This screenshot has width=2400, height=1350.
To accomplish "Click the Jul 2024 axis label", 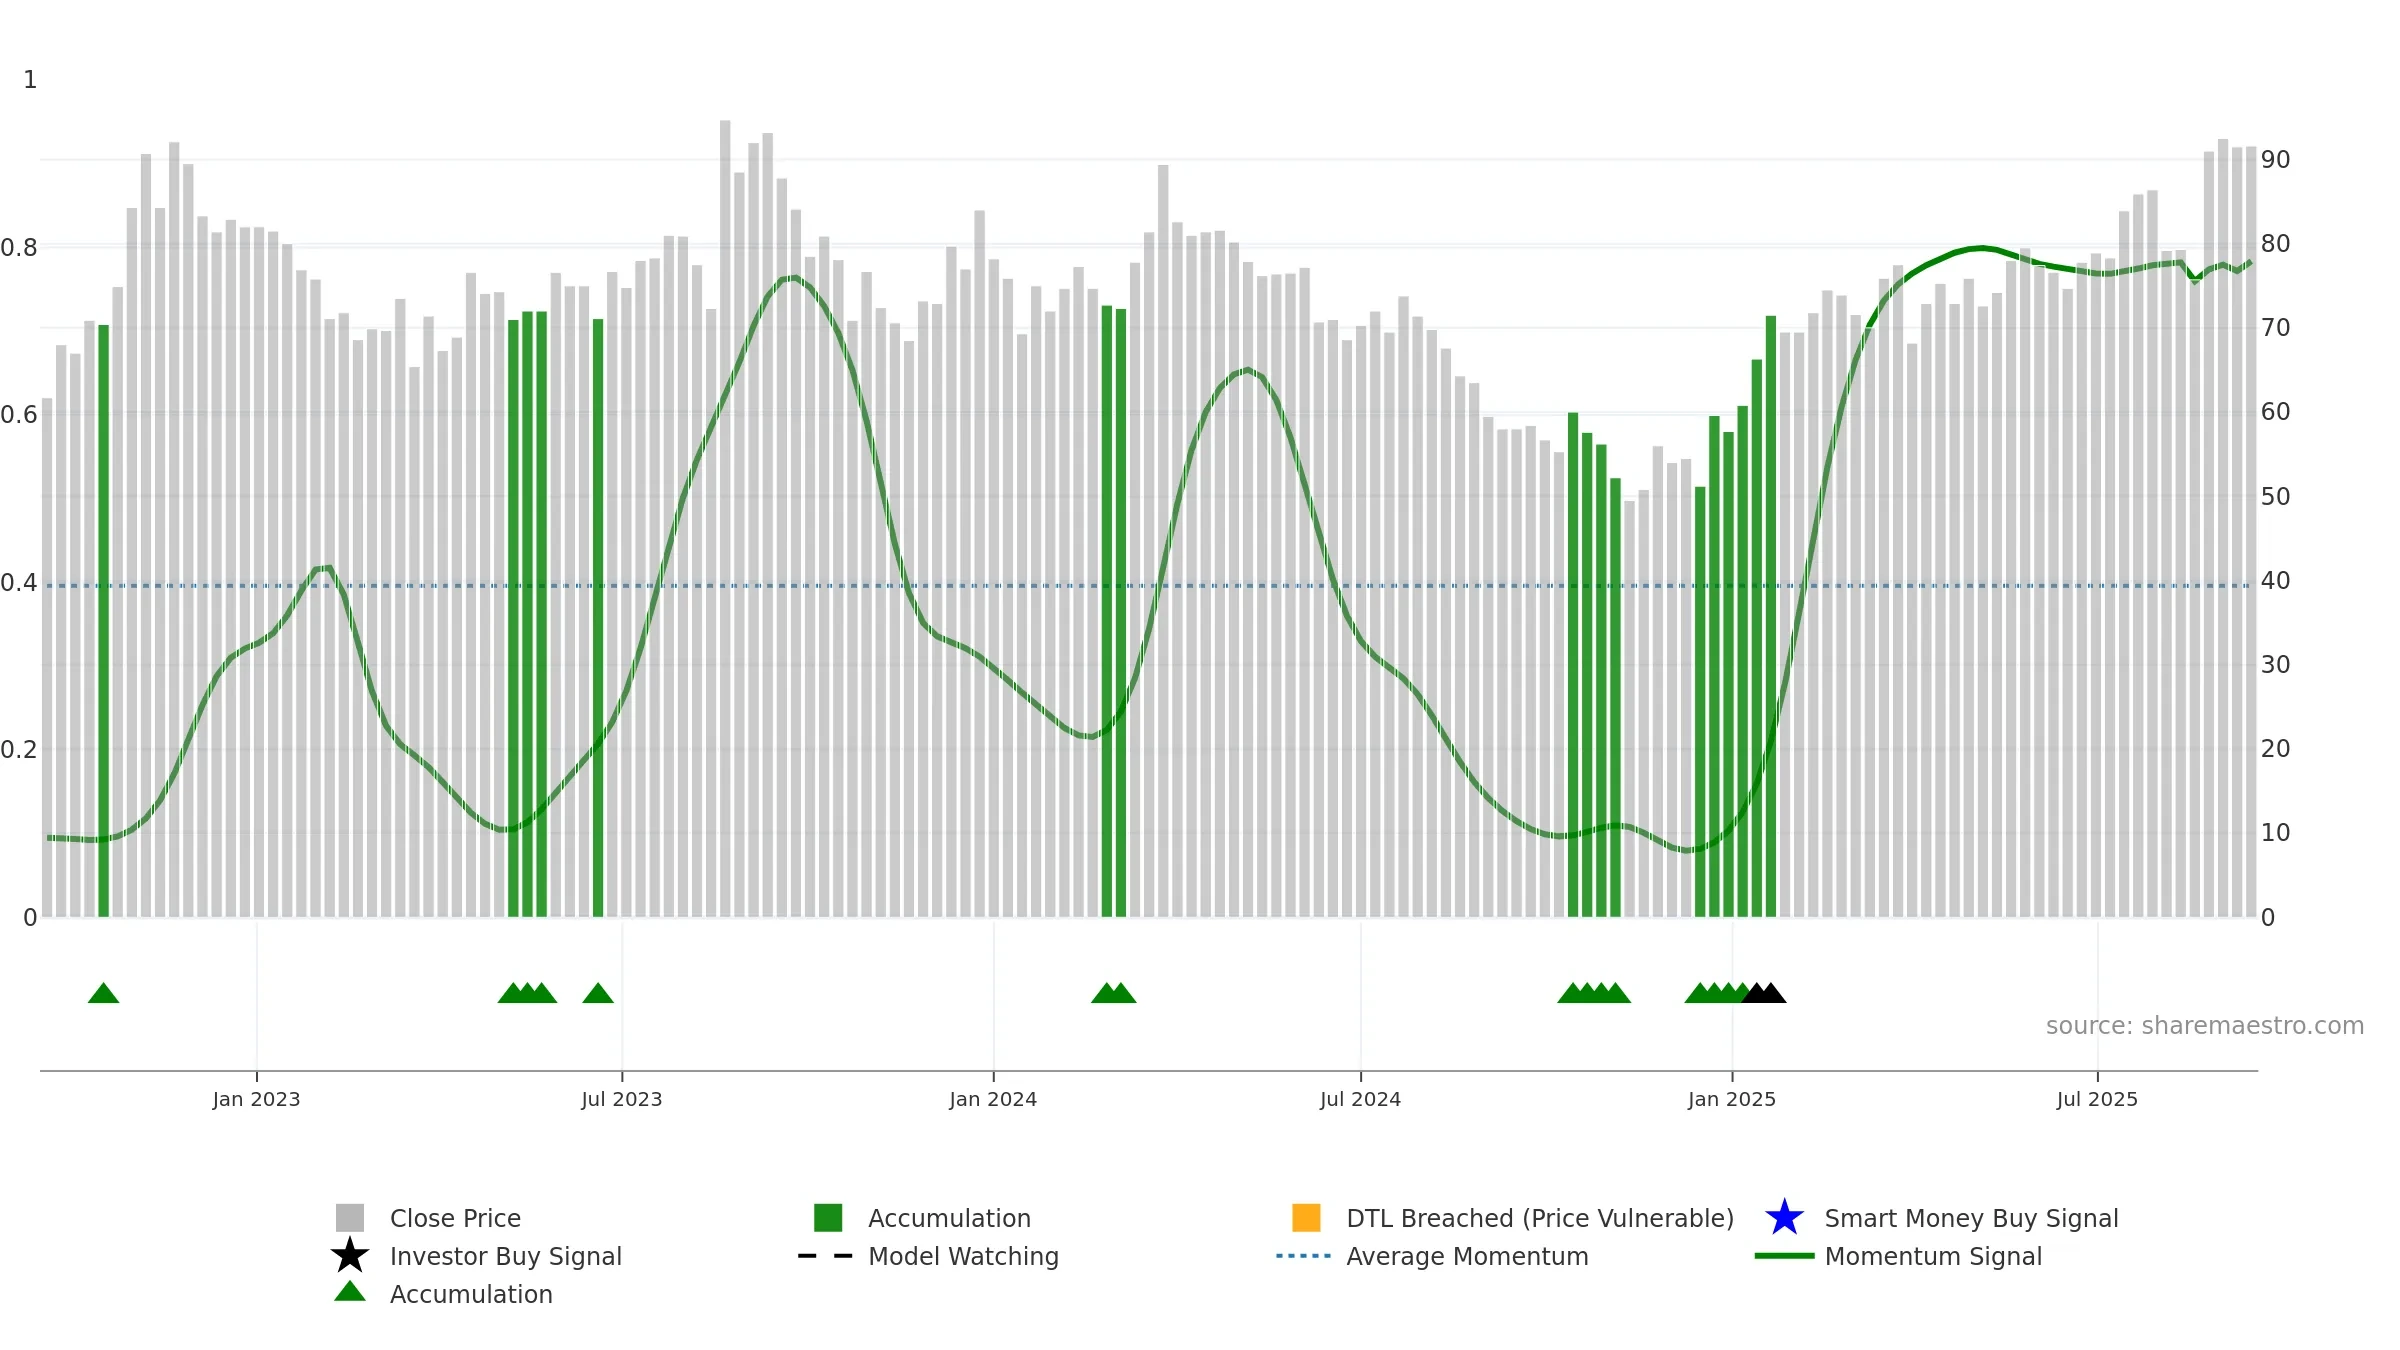I will click(x=1360, y=1100).
